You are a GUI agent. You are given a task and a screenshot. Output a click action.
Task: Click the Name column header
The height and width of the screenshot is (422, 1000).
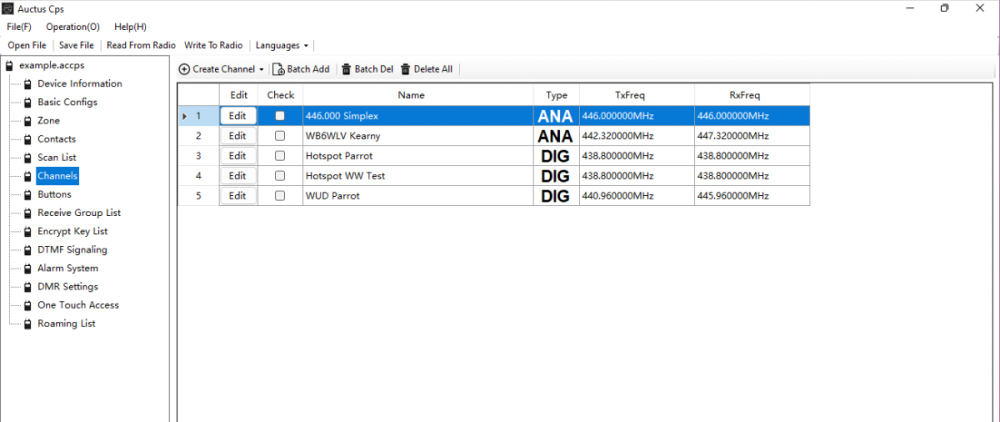coord(411,95)
